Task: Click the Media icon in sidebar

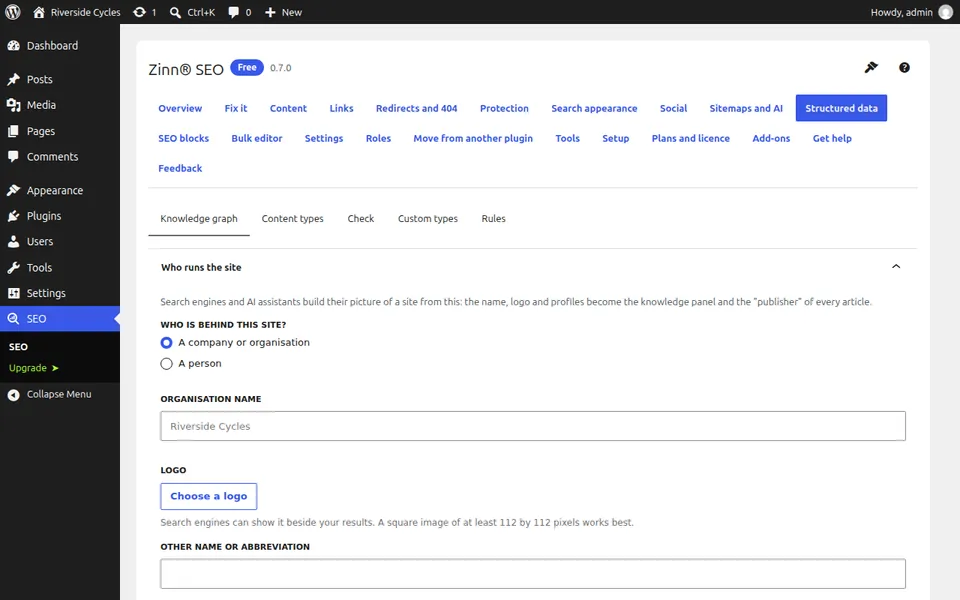Action: click(x=13, y=105)
